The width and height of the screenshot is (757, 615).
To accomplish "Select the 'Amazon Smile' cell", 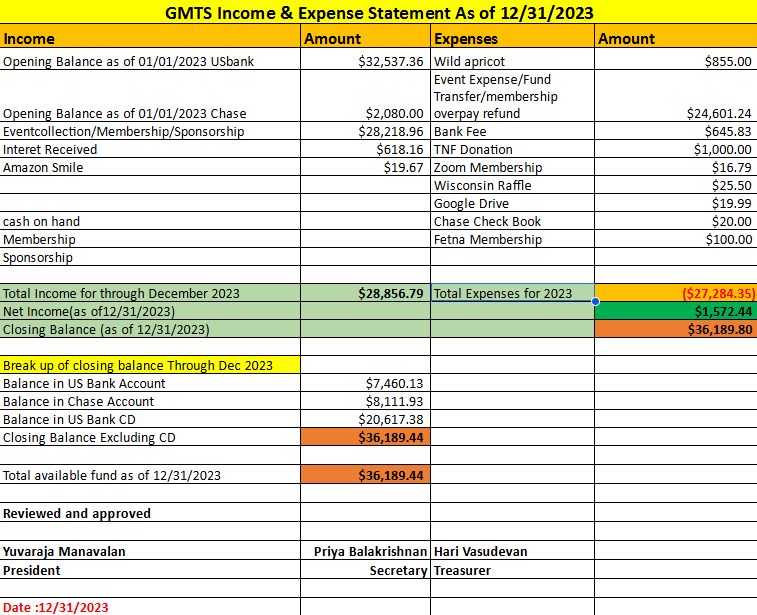I will coord(150,167).
